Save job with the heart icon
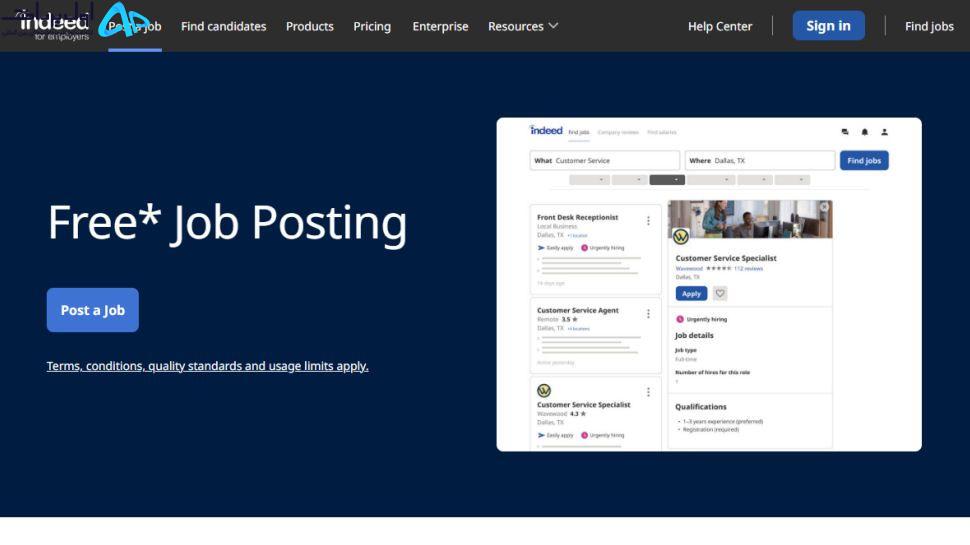This screenshot has width=970, height=545. tap(720, 294)
